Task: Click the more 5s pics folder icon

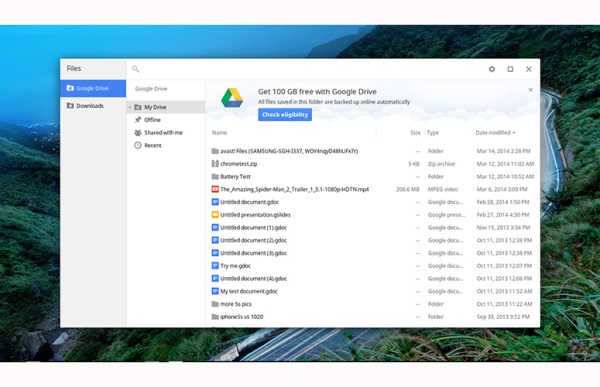Action: (215, 304)
